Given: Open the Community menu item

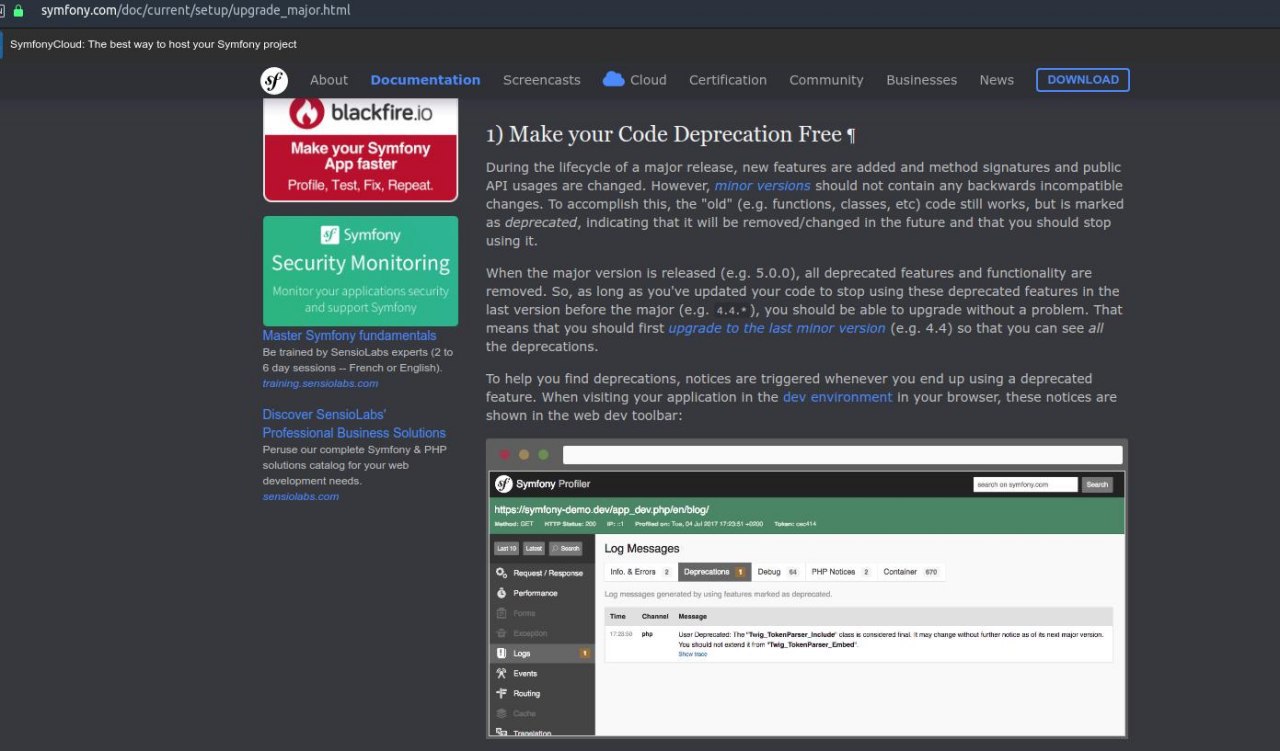Looking at the screenshot, I should point(826,80).
